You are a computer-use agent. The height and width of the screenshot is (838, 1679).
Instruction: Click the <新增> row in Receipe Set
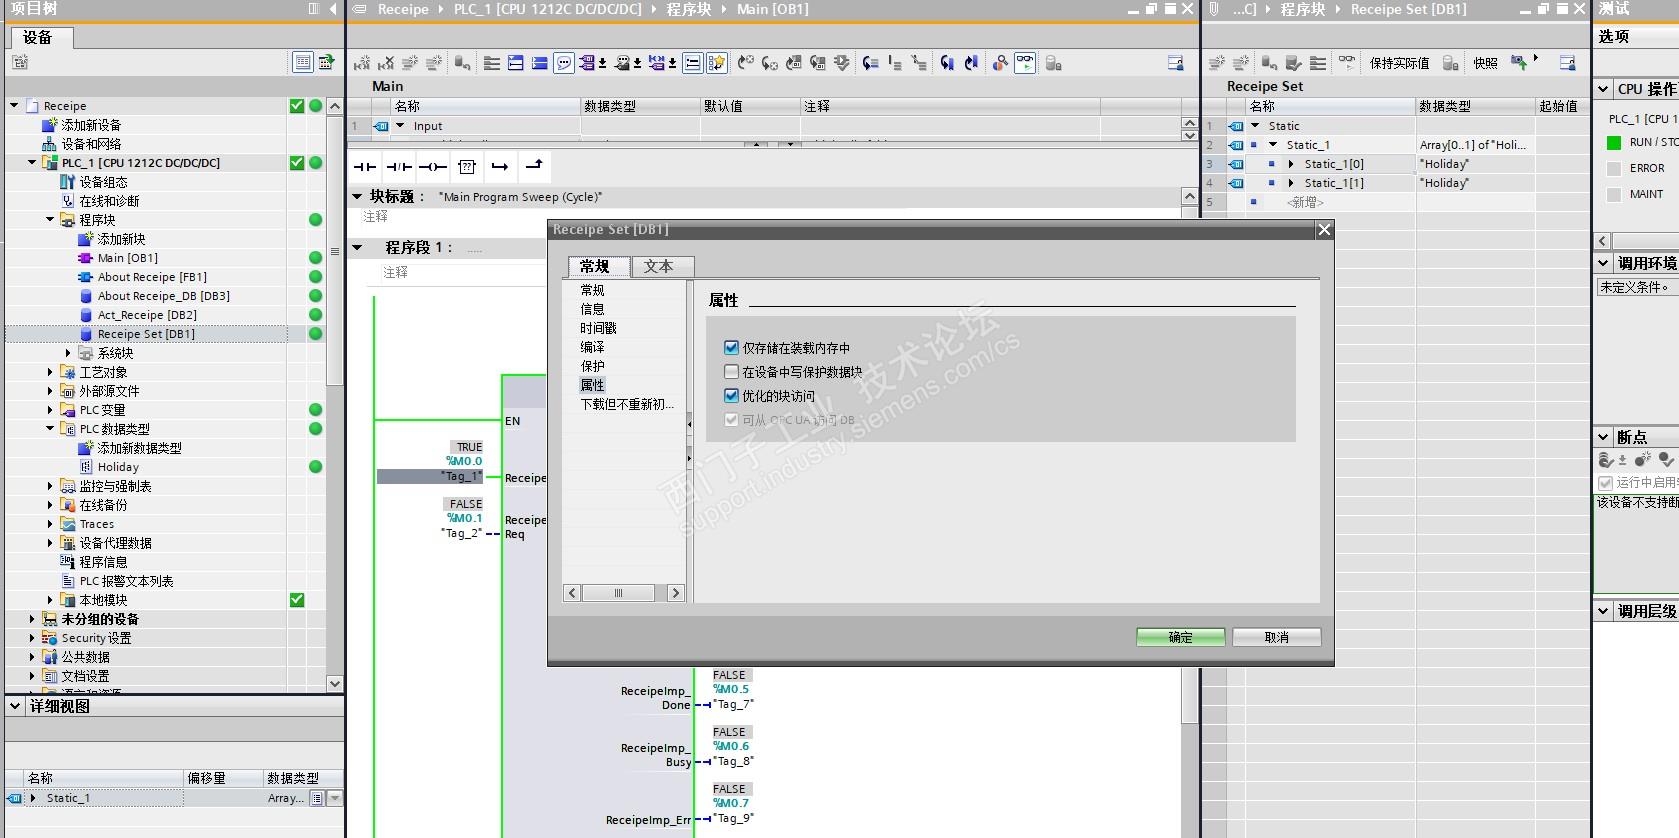click(1305, 202)
